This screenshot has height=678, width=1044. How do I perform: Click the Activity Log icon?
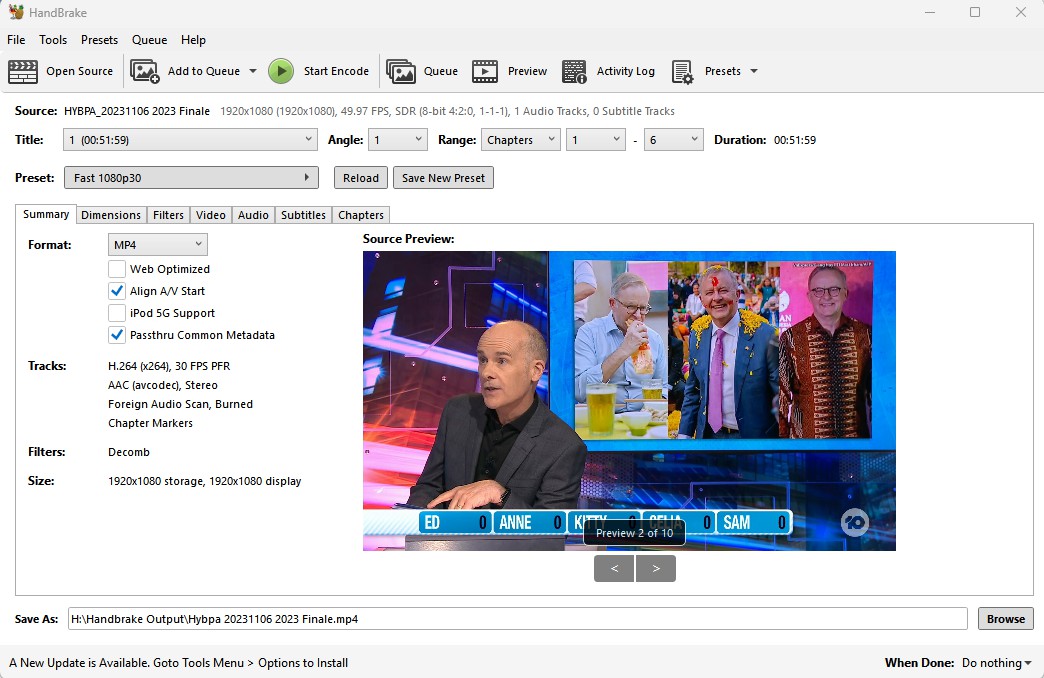point(574,71)
